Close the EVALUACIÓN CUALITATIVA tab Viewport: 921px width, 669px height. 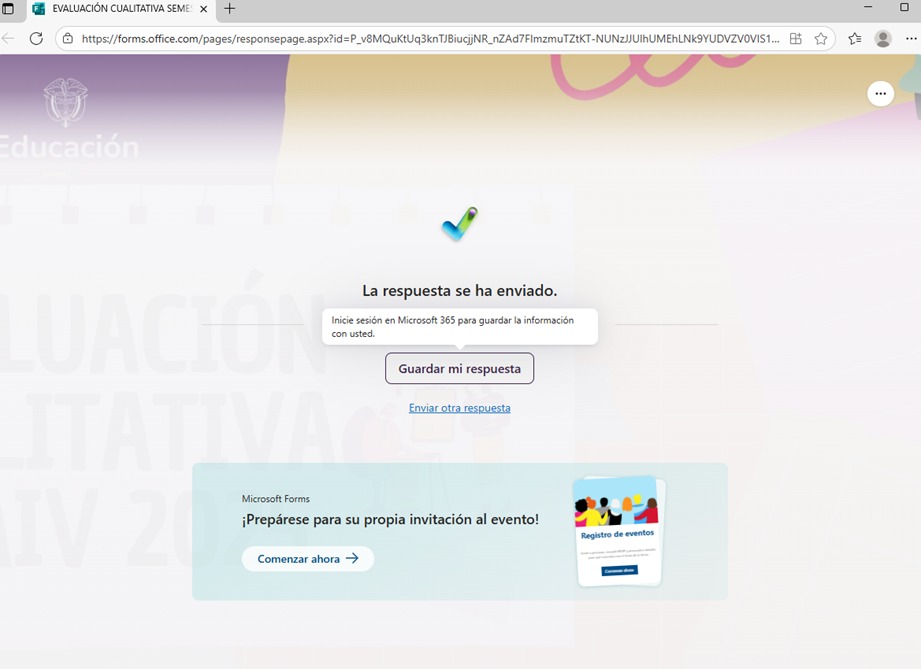203,9
